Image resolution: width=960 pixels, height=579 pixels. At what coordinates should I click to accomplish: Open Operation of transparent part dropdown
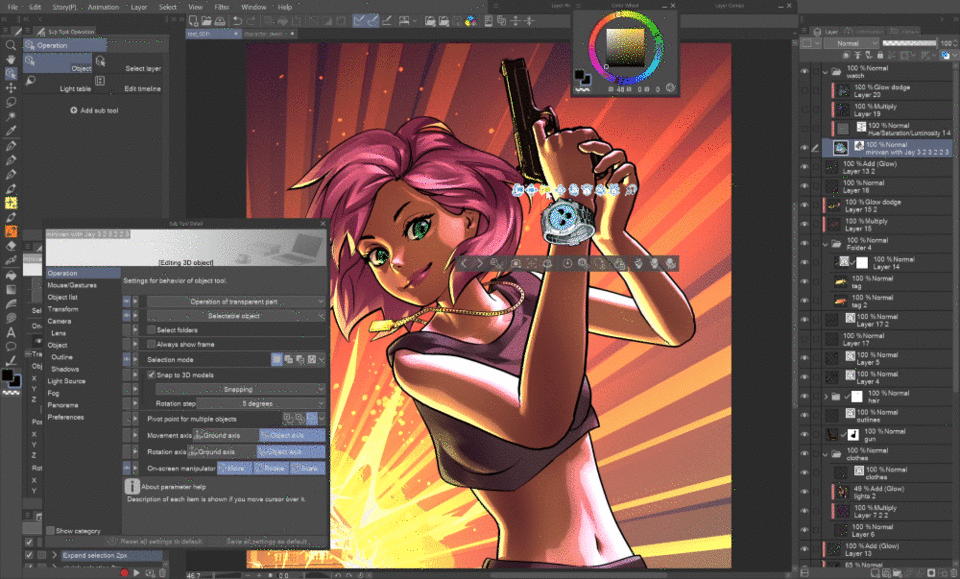236,301
